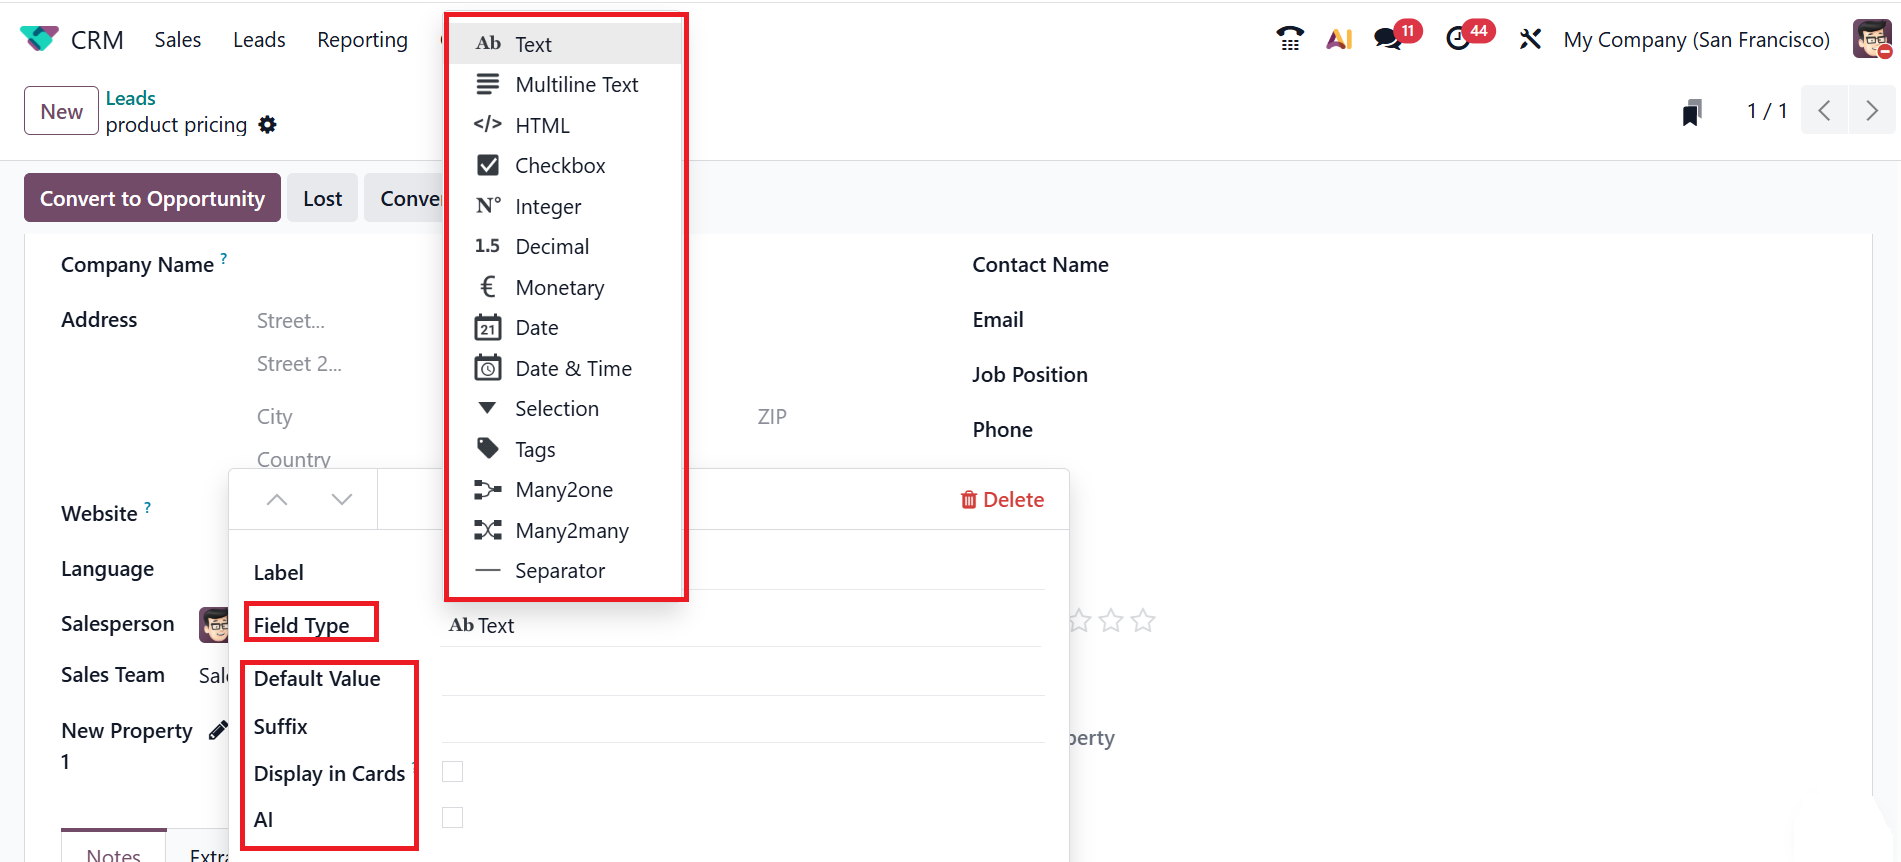Click Convert to Opportunity button
Image resolution: width=1901 pixels, height=862 pixels.
pyautogui.click(x=152, y=198)
